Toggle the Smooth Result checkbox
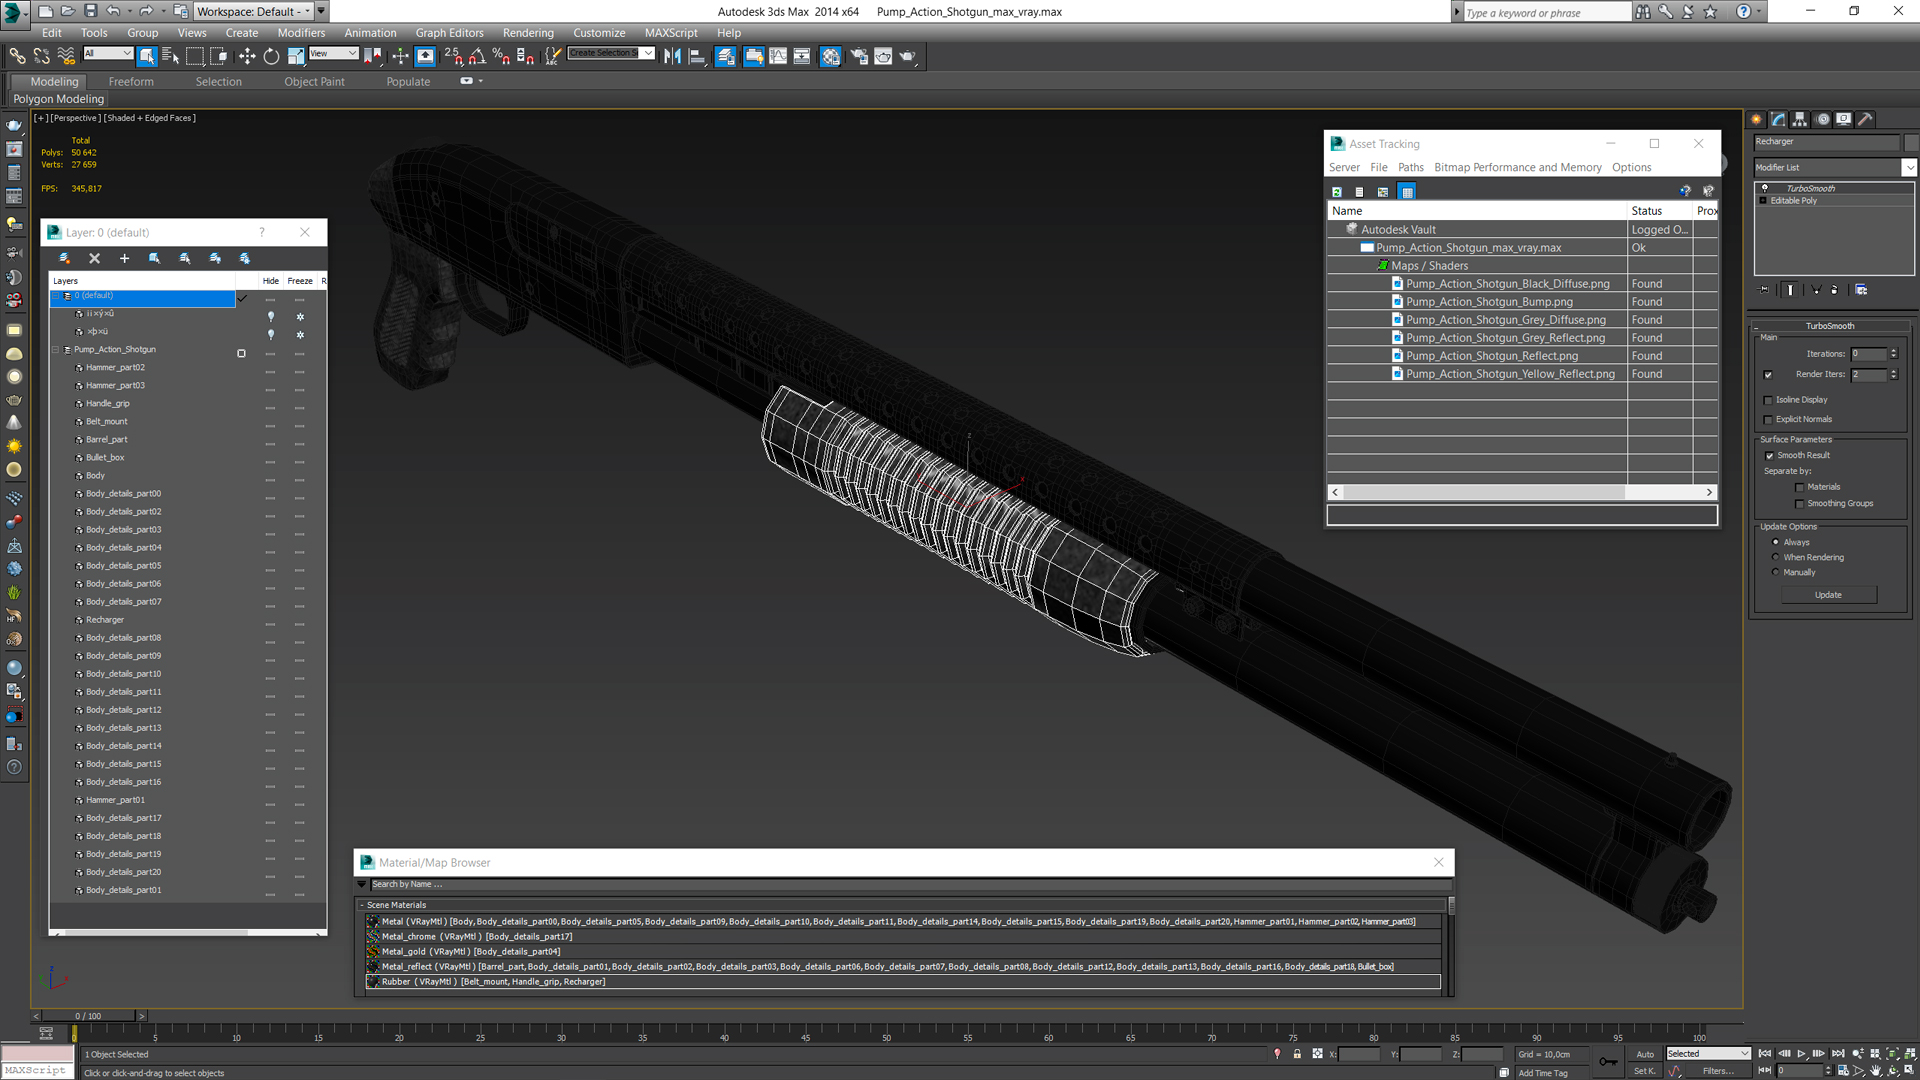The image size is (1920, 1080). pyautogui.click(x=1769, y=456)
